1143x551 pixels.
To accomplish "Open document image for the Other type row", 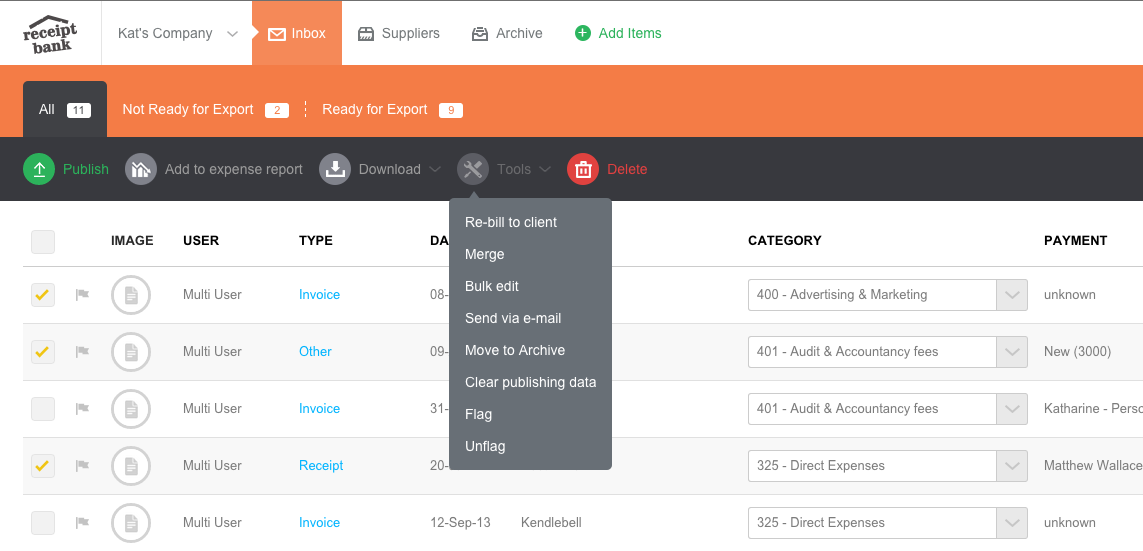I will coord(131,351).
